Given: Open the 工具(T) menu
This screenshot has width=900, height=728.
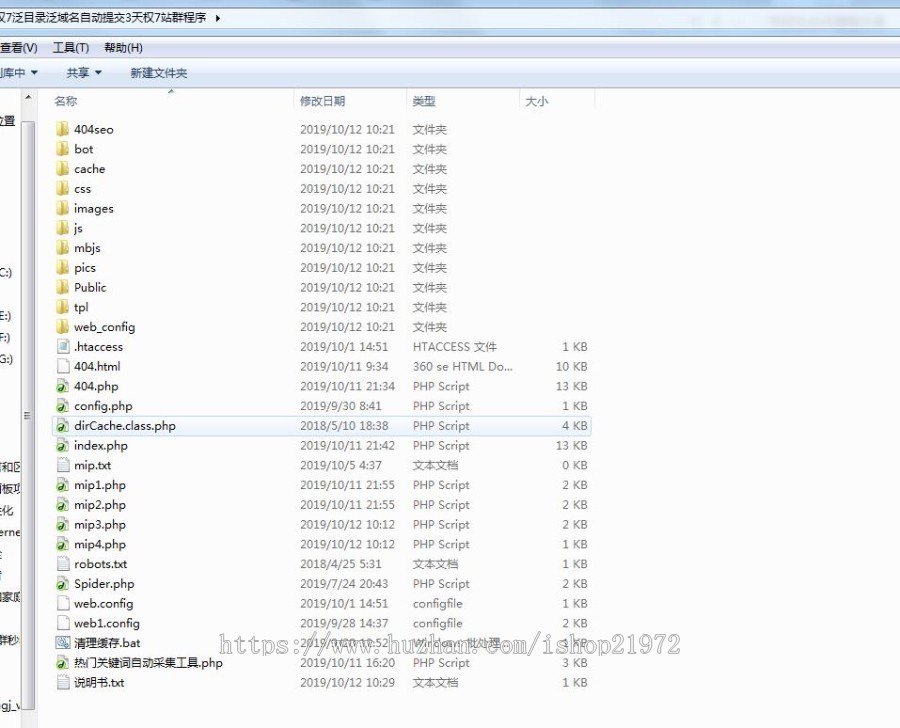Looking at the screenshot, I should coord(71,48).
